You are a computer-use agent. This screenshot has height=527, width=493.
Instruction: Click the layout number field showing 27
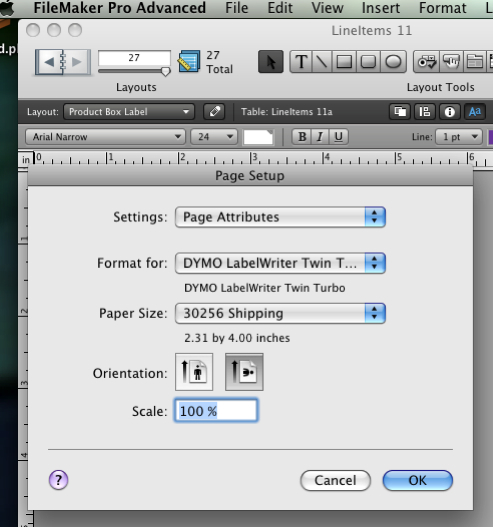click(x=134, y=58)
